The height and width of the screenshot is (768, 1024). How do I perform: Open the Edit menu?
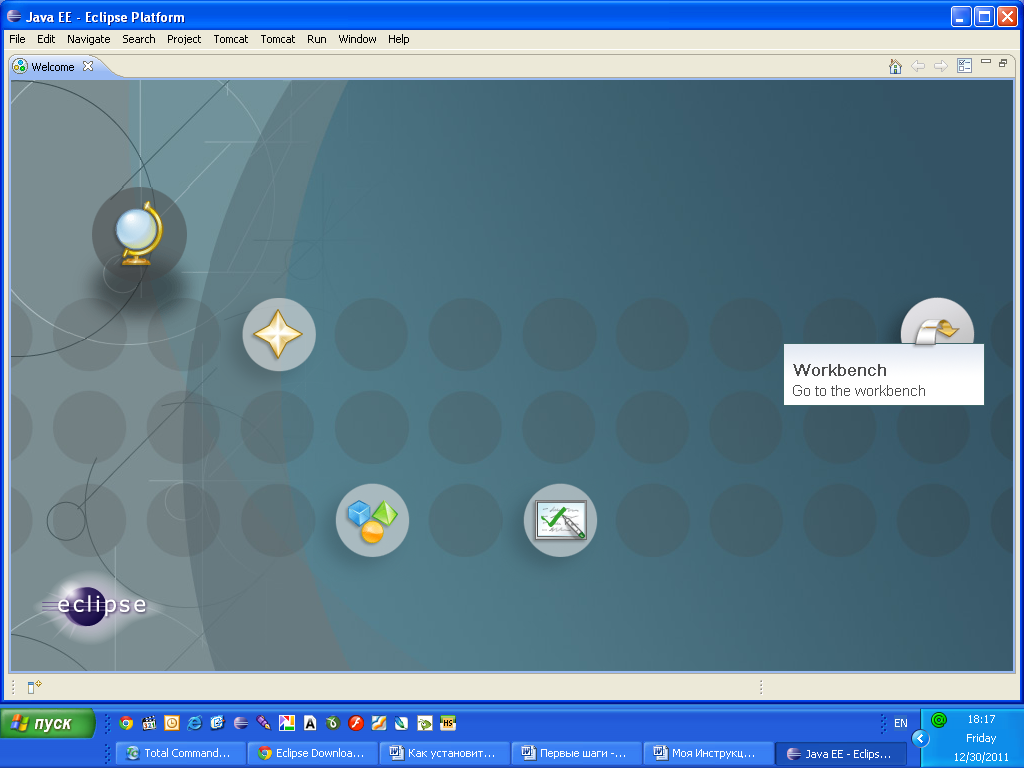tap(46, 39)
